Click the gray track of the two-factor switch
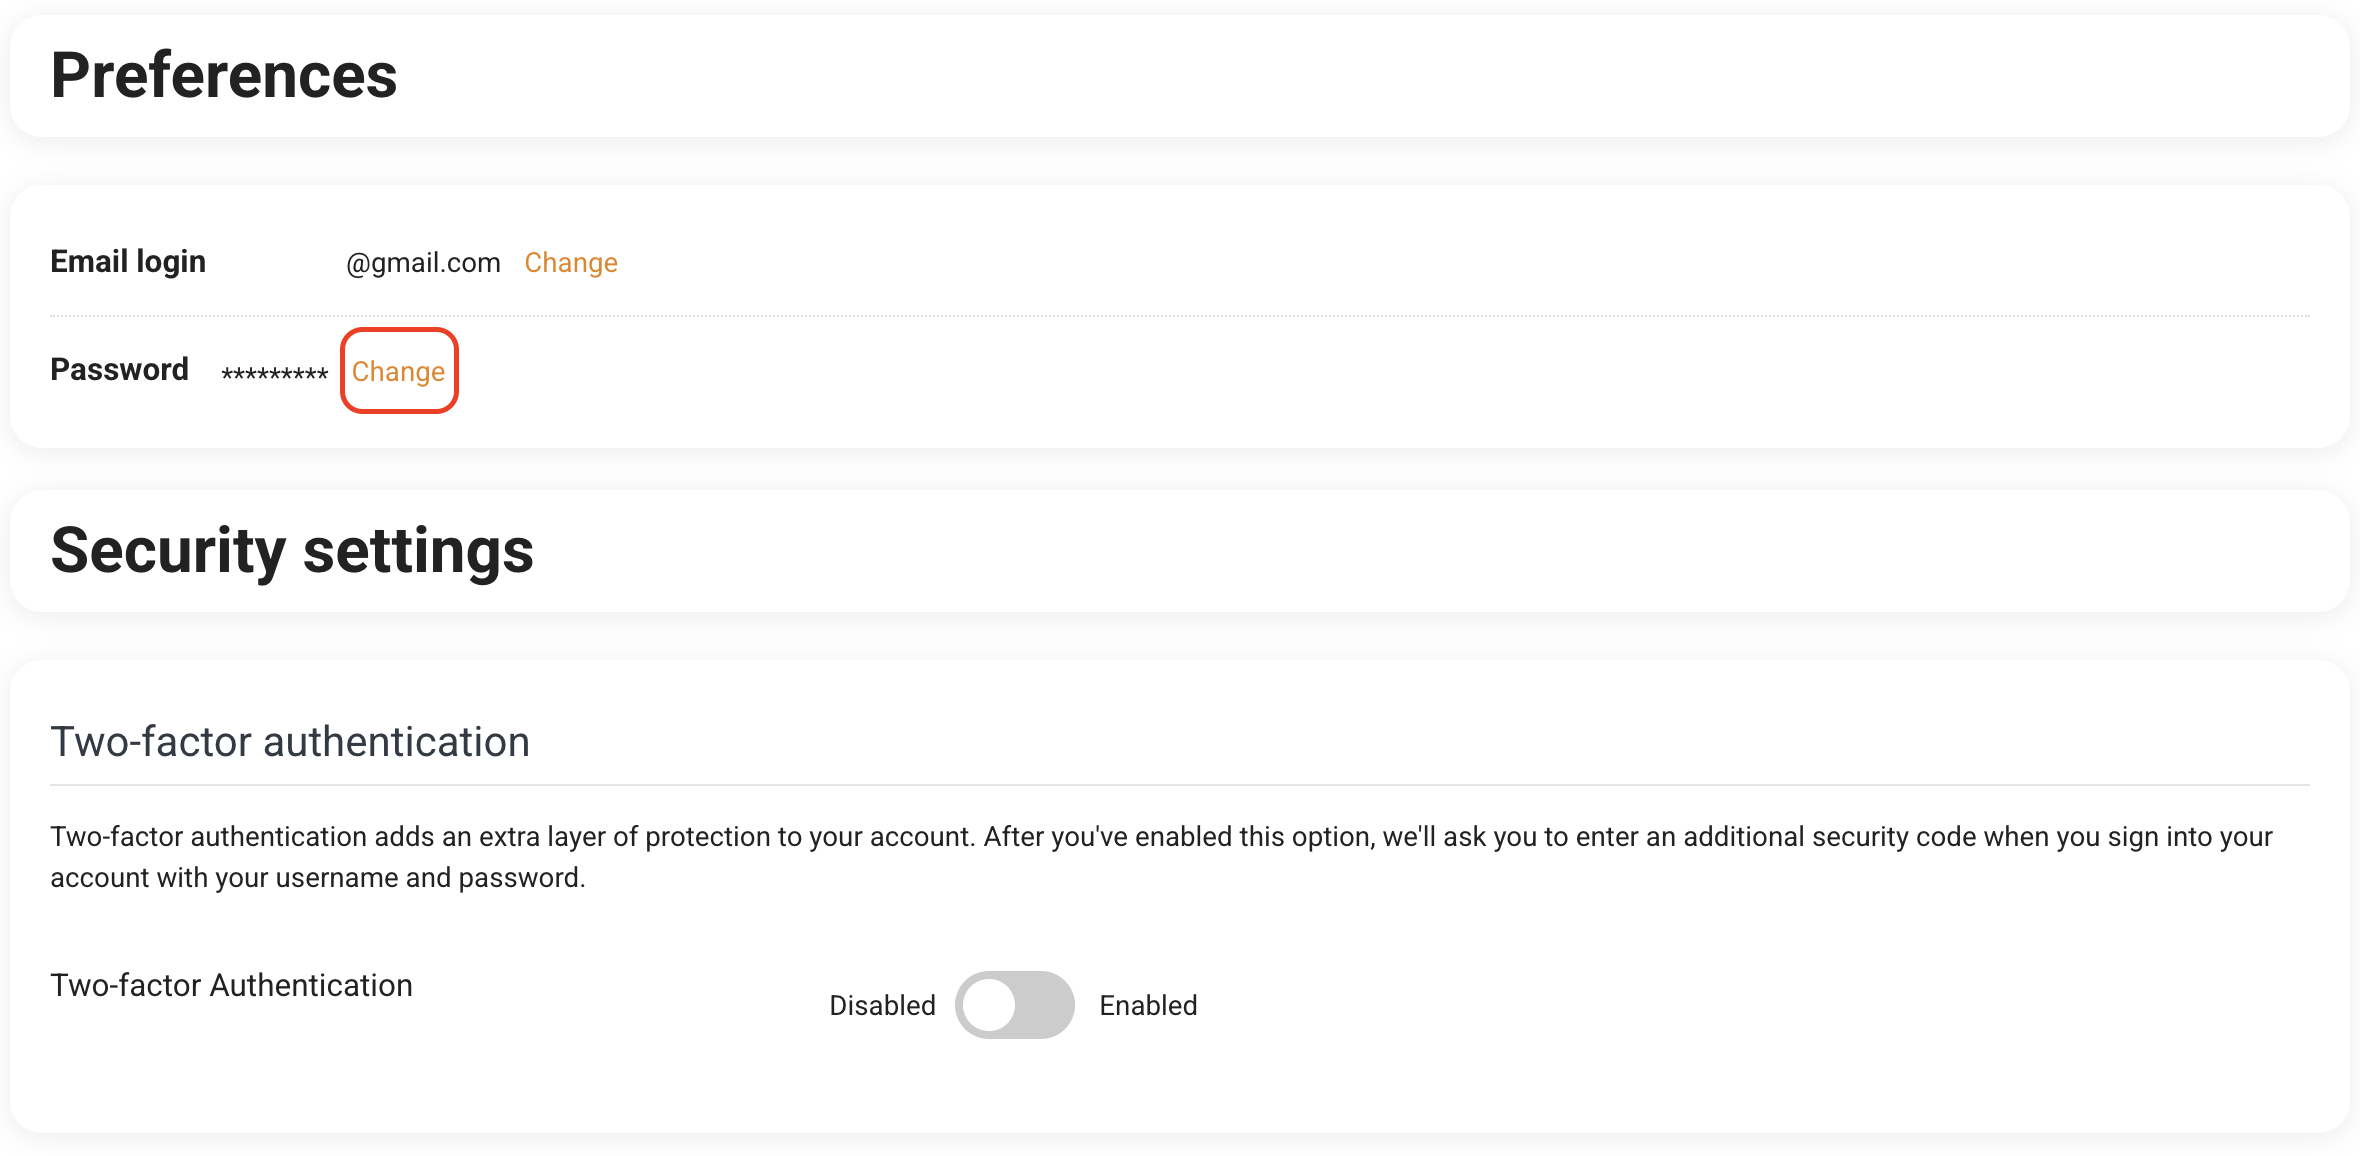2360x1156 pixels. (x=1045, y=1005)
